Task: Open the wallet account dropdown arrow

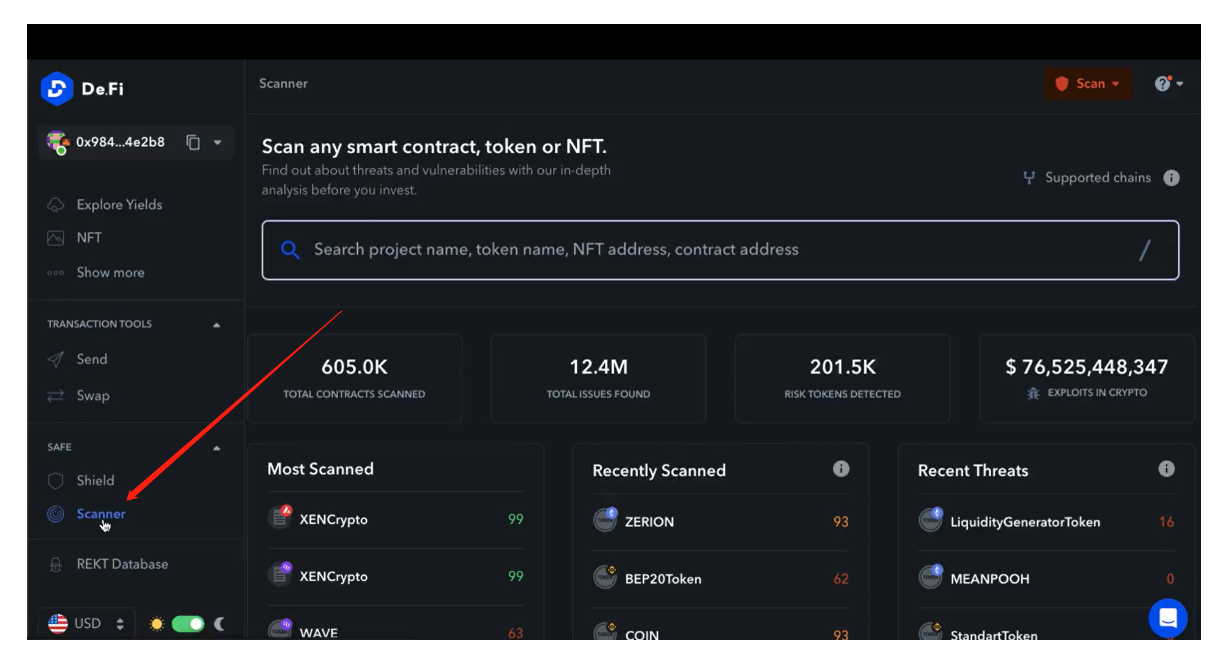Action: tap(218, 142)
